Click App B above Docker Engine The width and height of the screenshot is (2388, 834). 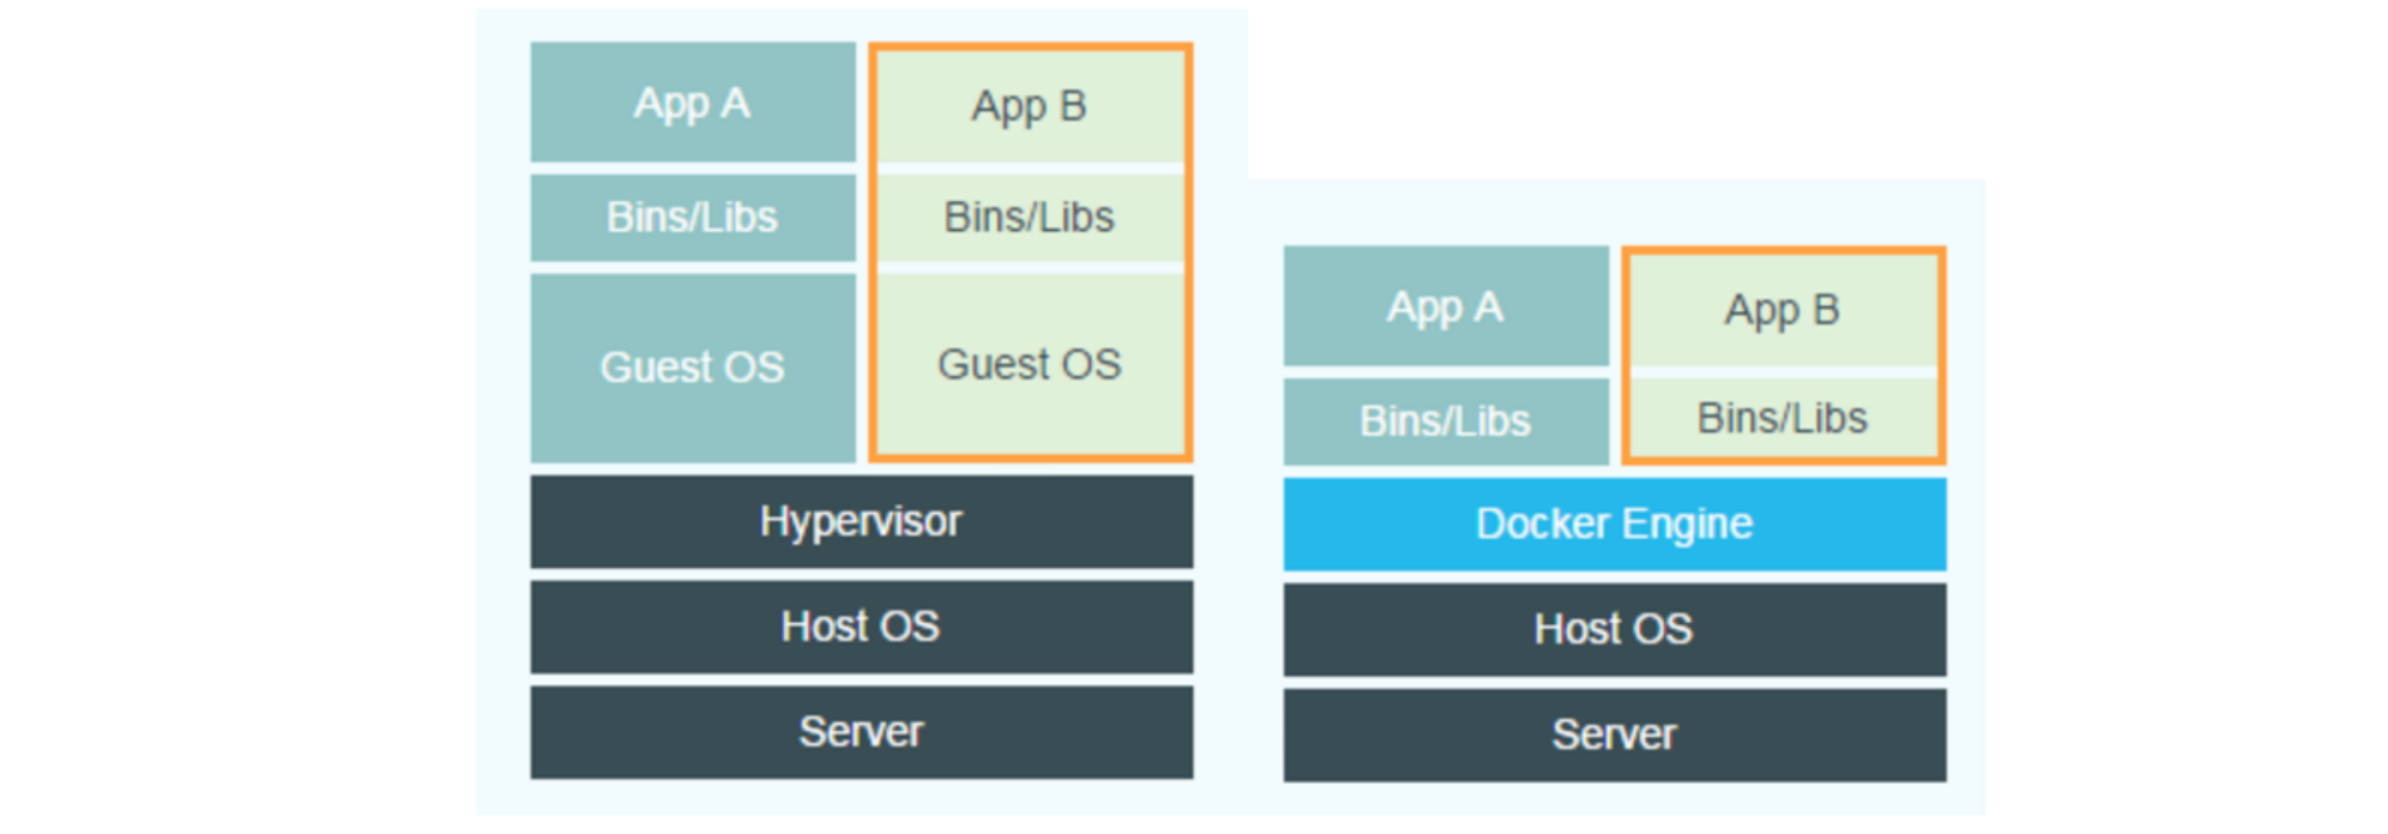[x=1783, y=310]
